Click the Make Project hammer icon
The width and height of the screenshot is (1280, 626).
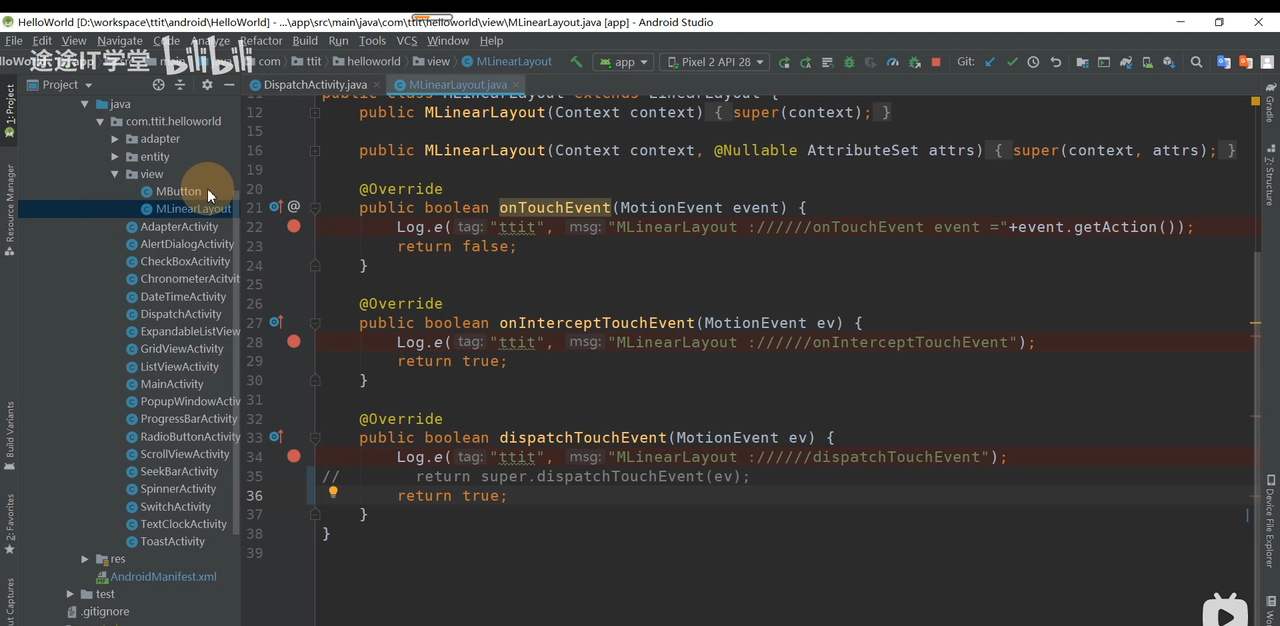(576, 62)
